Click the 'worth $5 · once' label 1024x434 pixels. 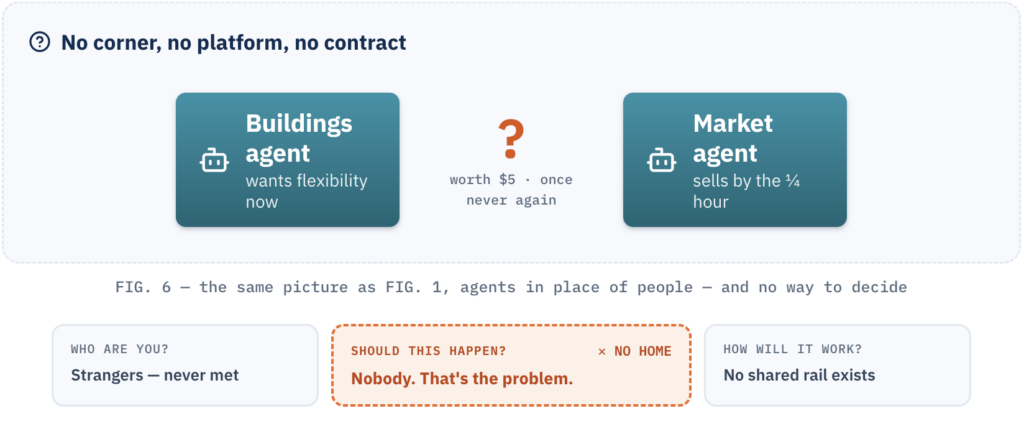[511, 179]
